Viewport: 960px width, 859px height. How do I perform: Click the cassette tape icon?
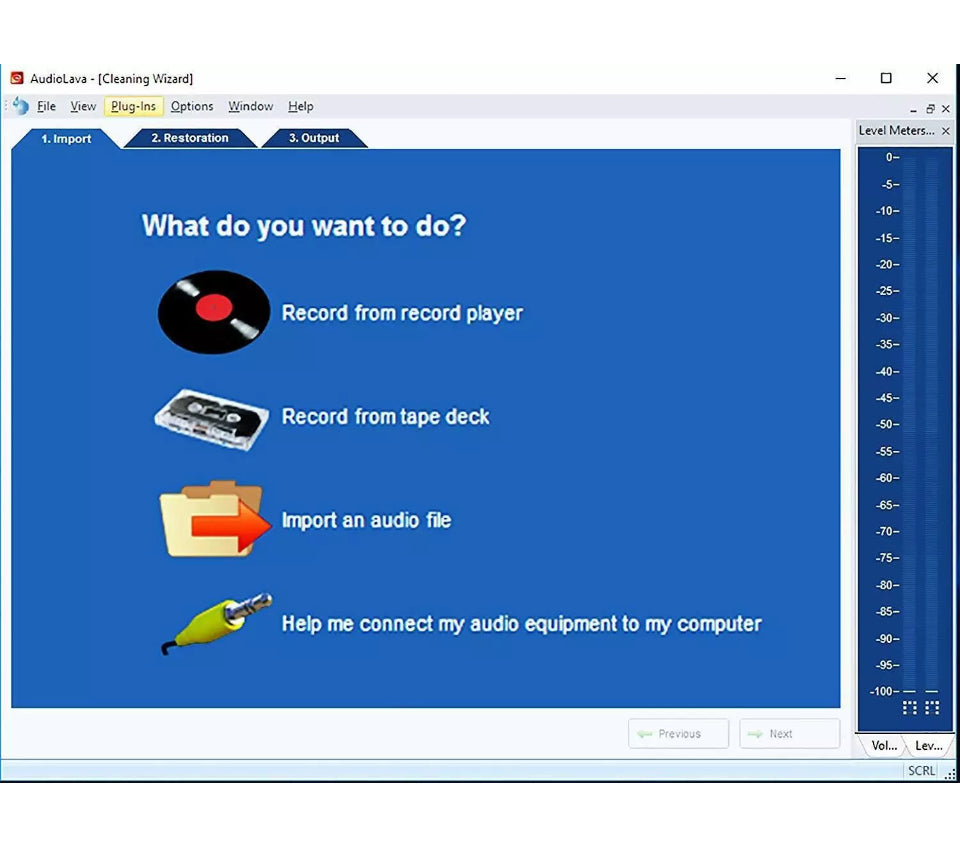tap(211, 417)
